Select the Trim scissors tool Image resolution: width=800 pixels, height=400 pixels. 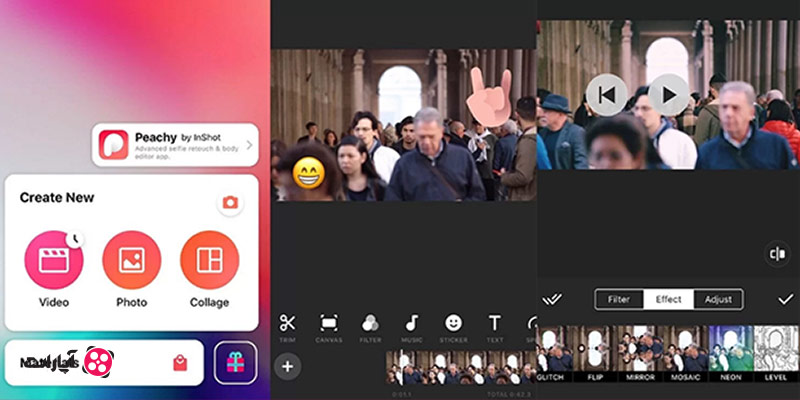[287, 328]
